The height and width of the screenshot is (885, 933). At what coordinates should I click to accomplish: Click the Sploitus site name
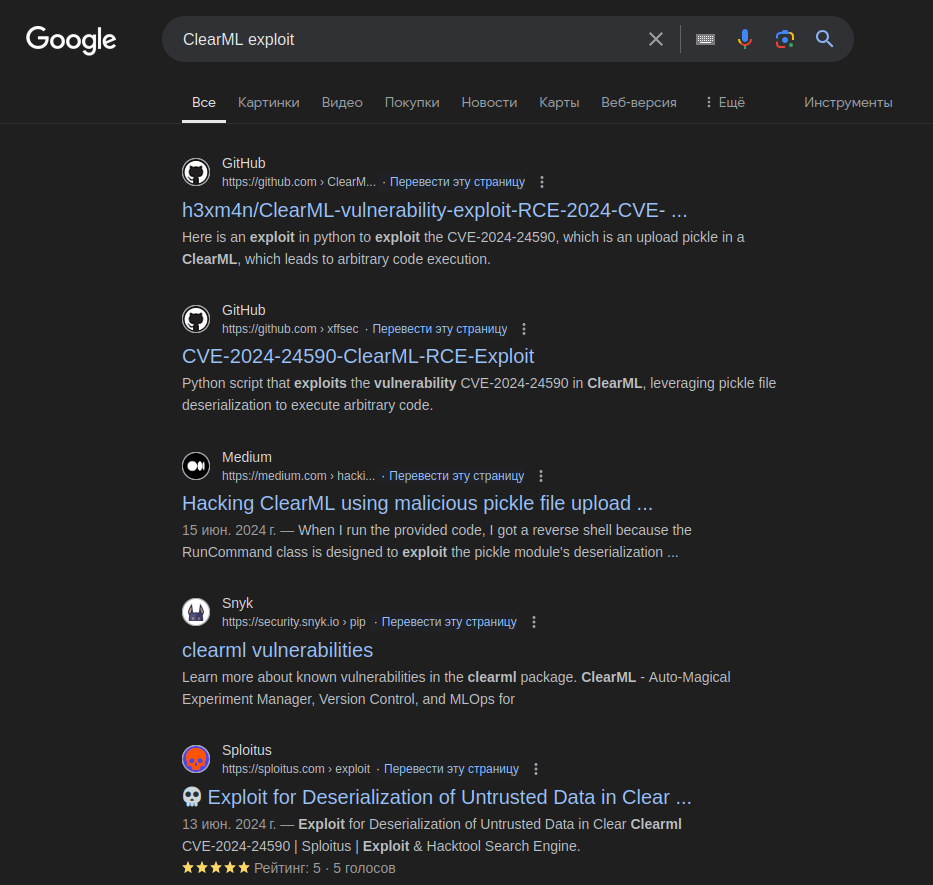[x=246, y=750]
